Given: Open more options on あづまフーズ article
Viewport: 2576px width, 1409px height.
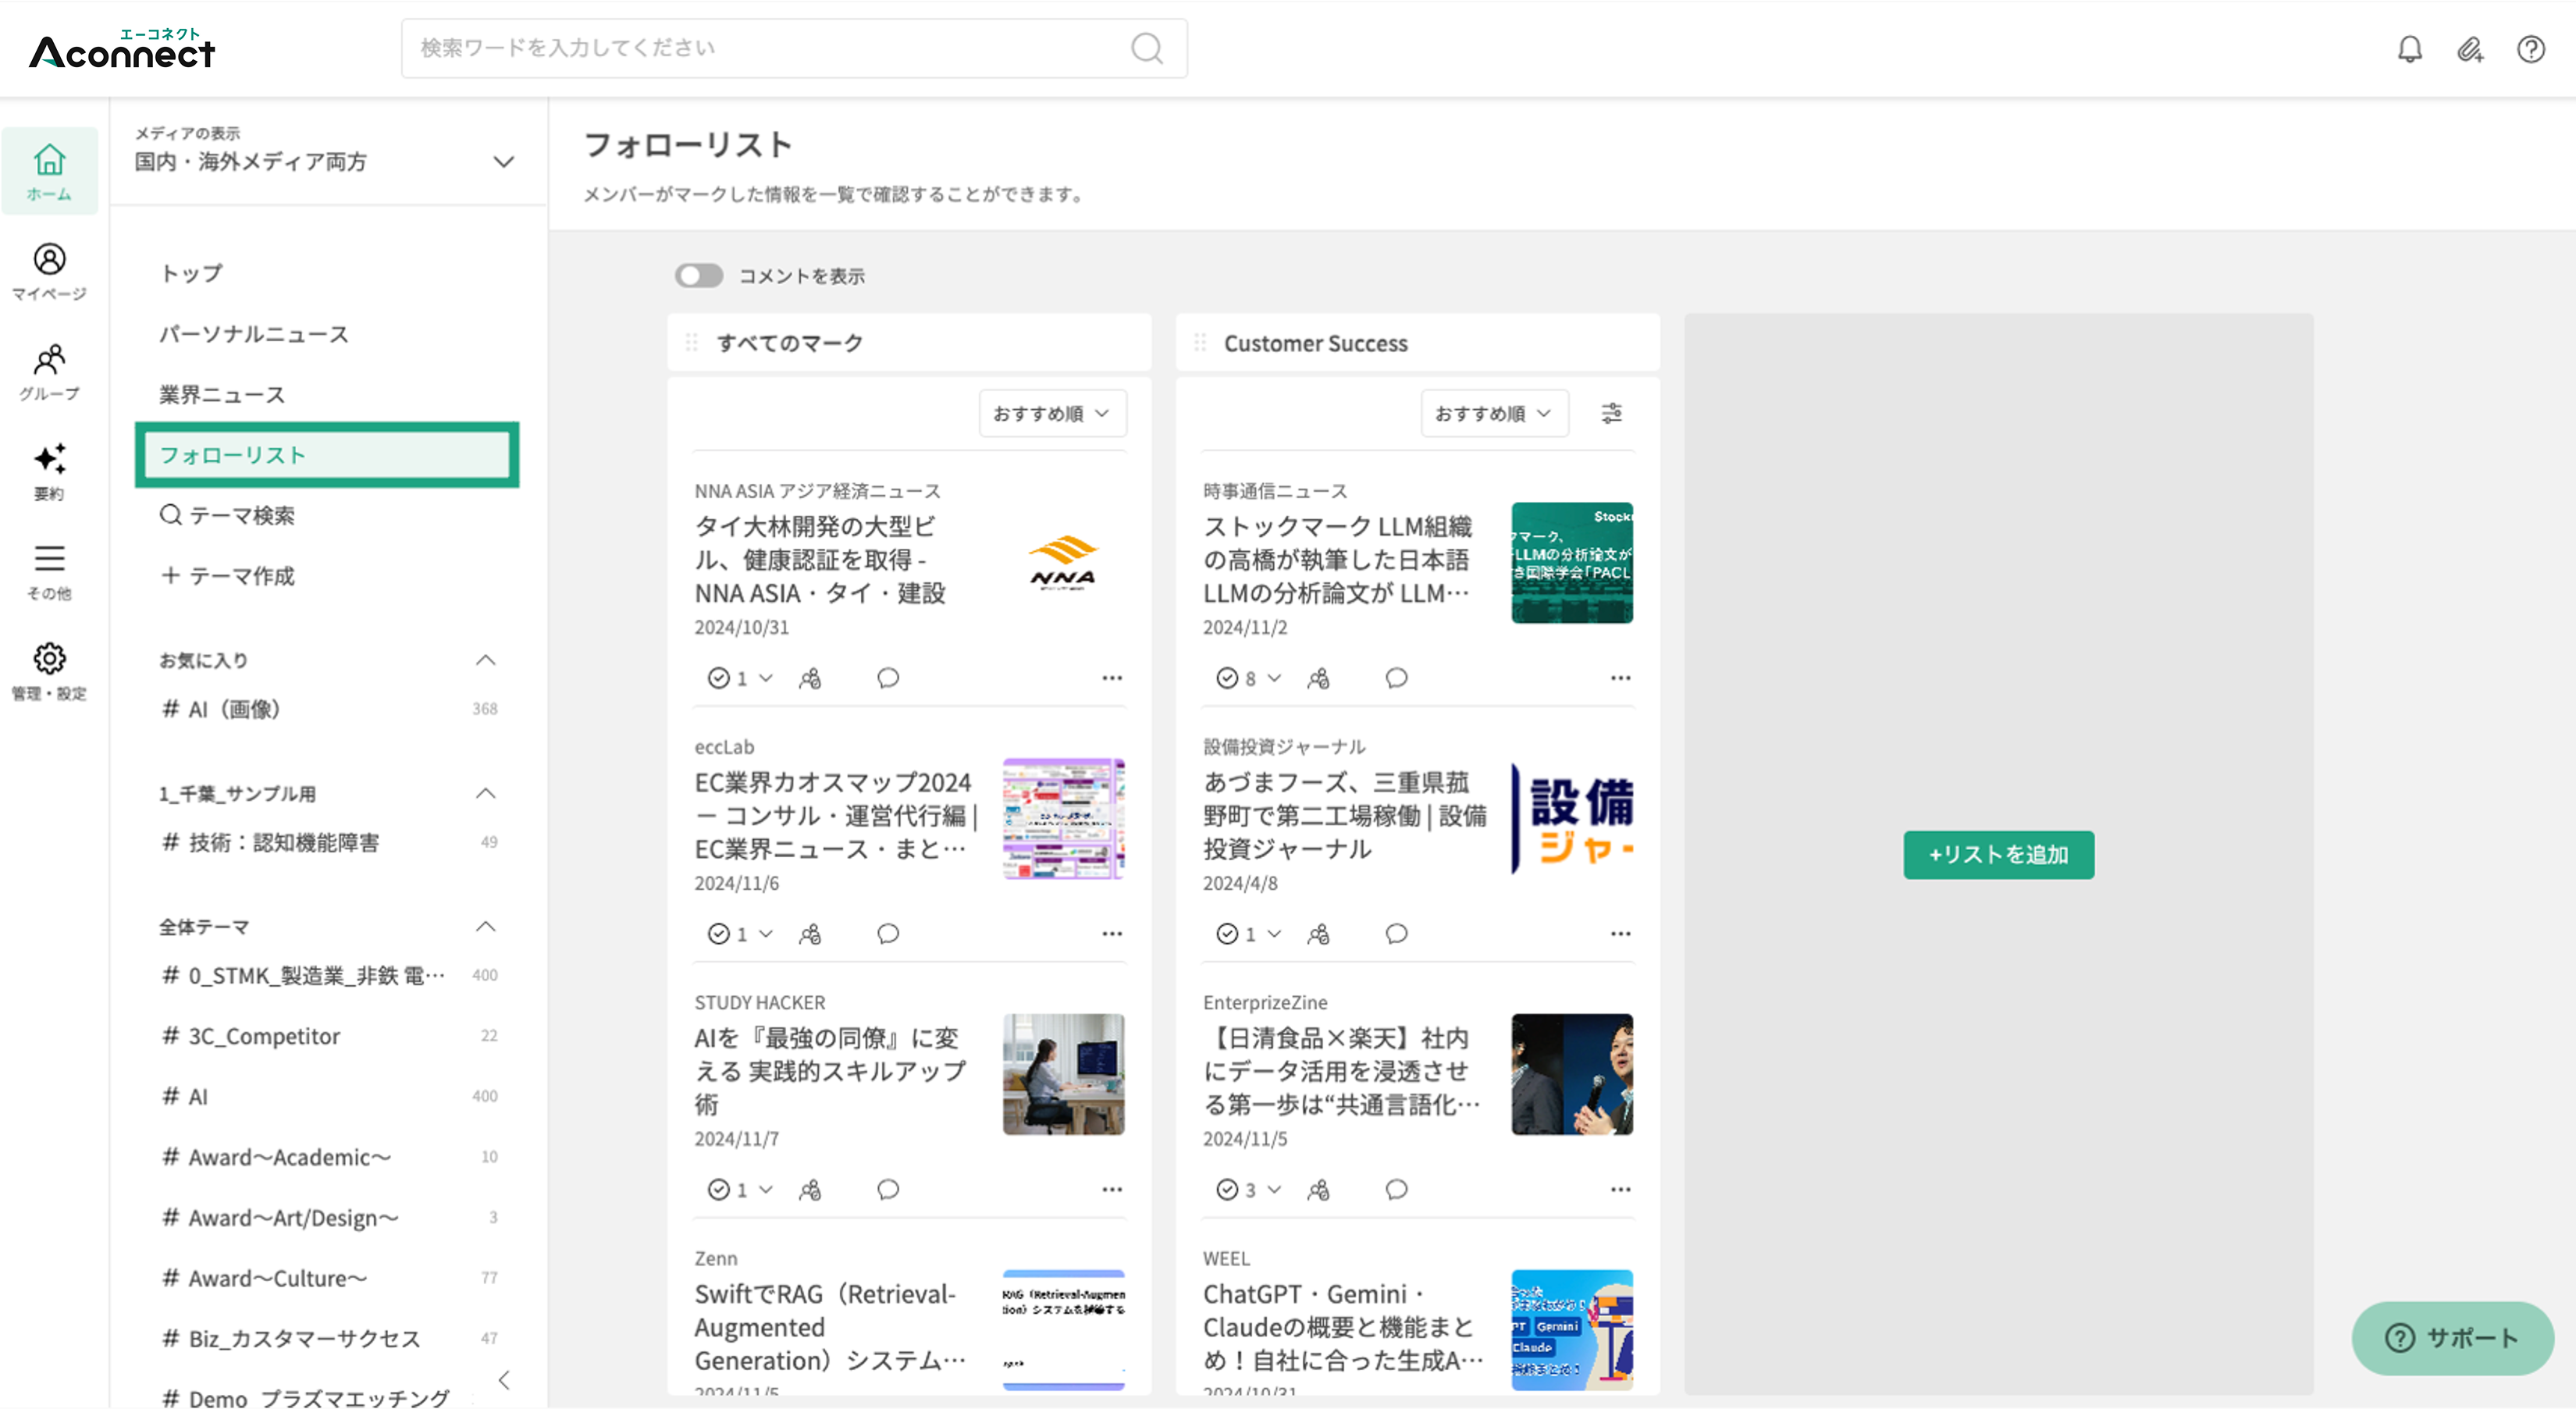Looking at the screenshot, I should [1621, 934].
